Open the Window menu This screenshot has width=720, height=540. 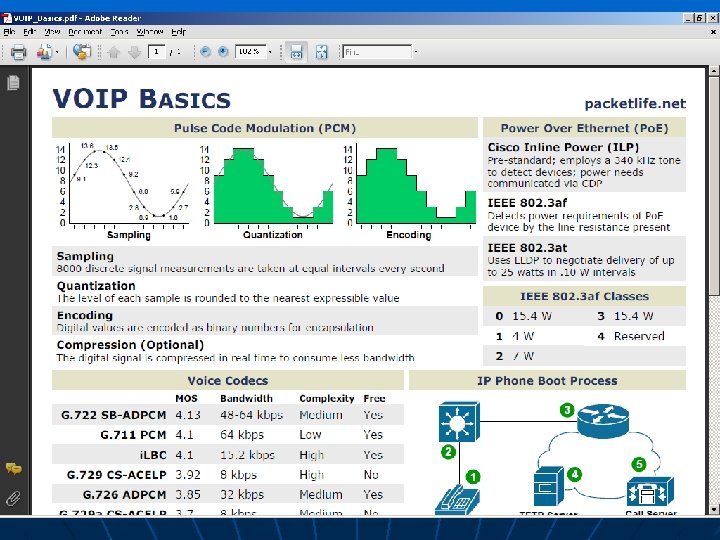pos(150,32)
